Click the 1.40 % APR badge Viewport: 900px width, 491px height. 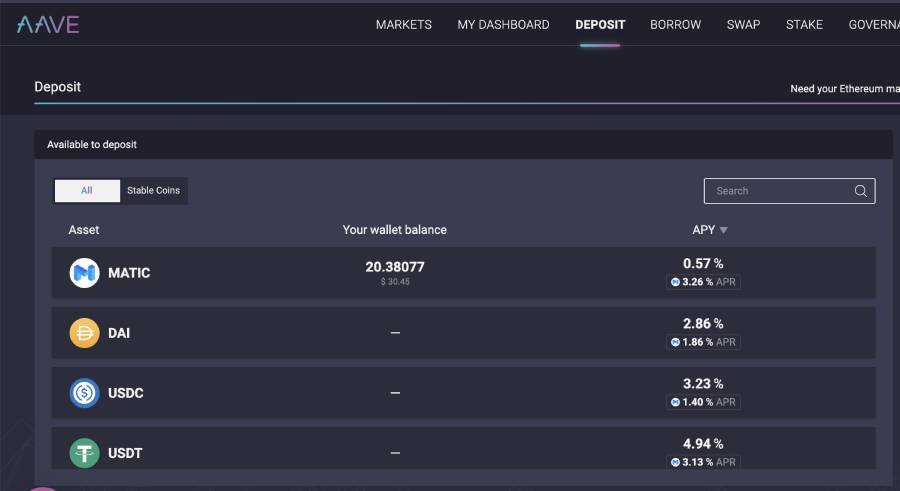tap(703, 402)
